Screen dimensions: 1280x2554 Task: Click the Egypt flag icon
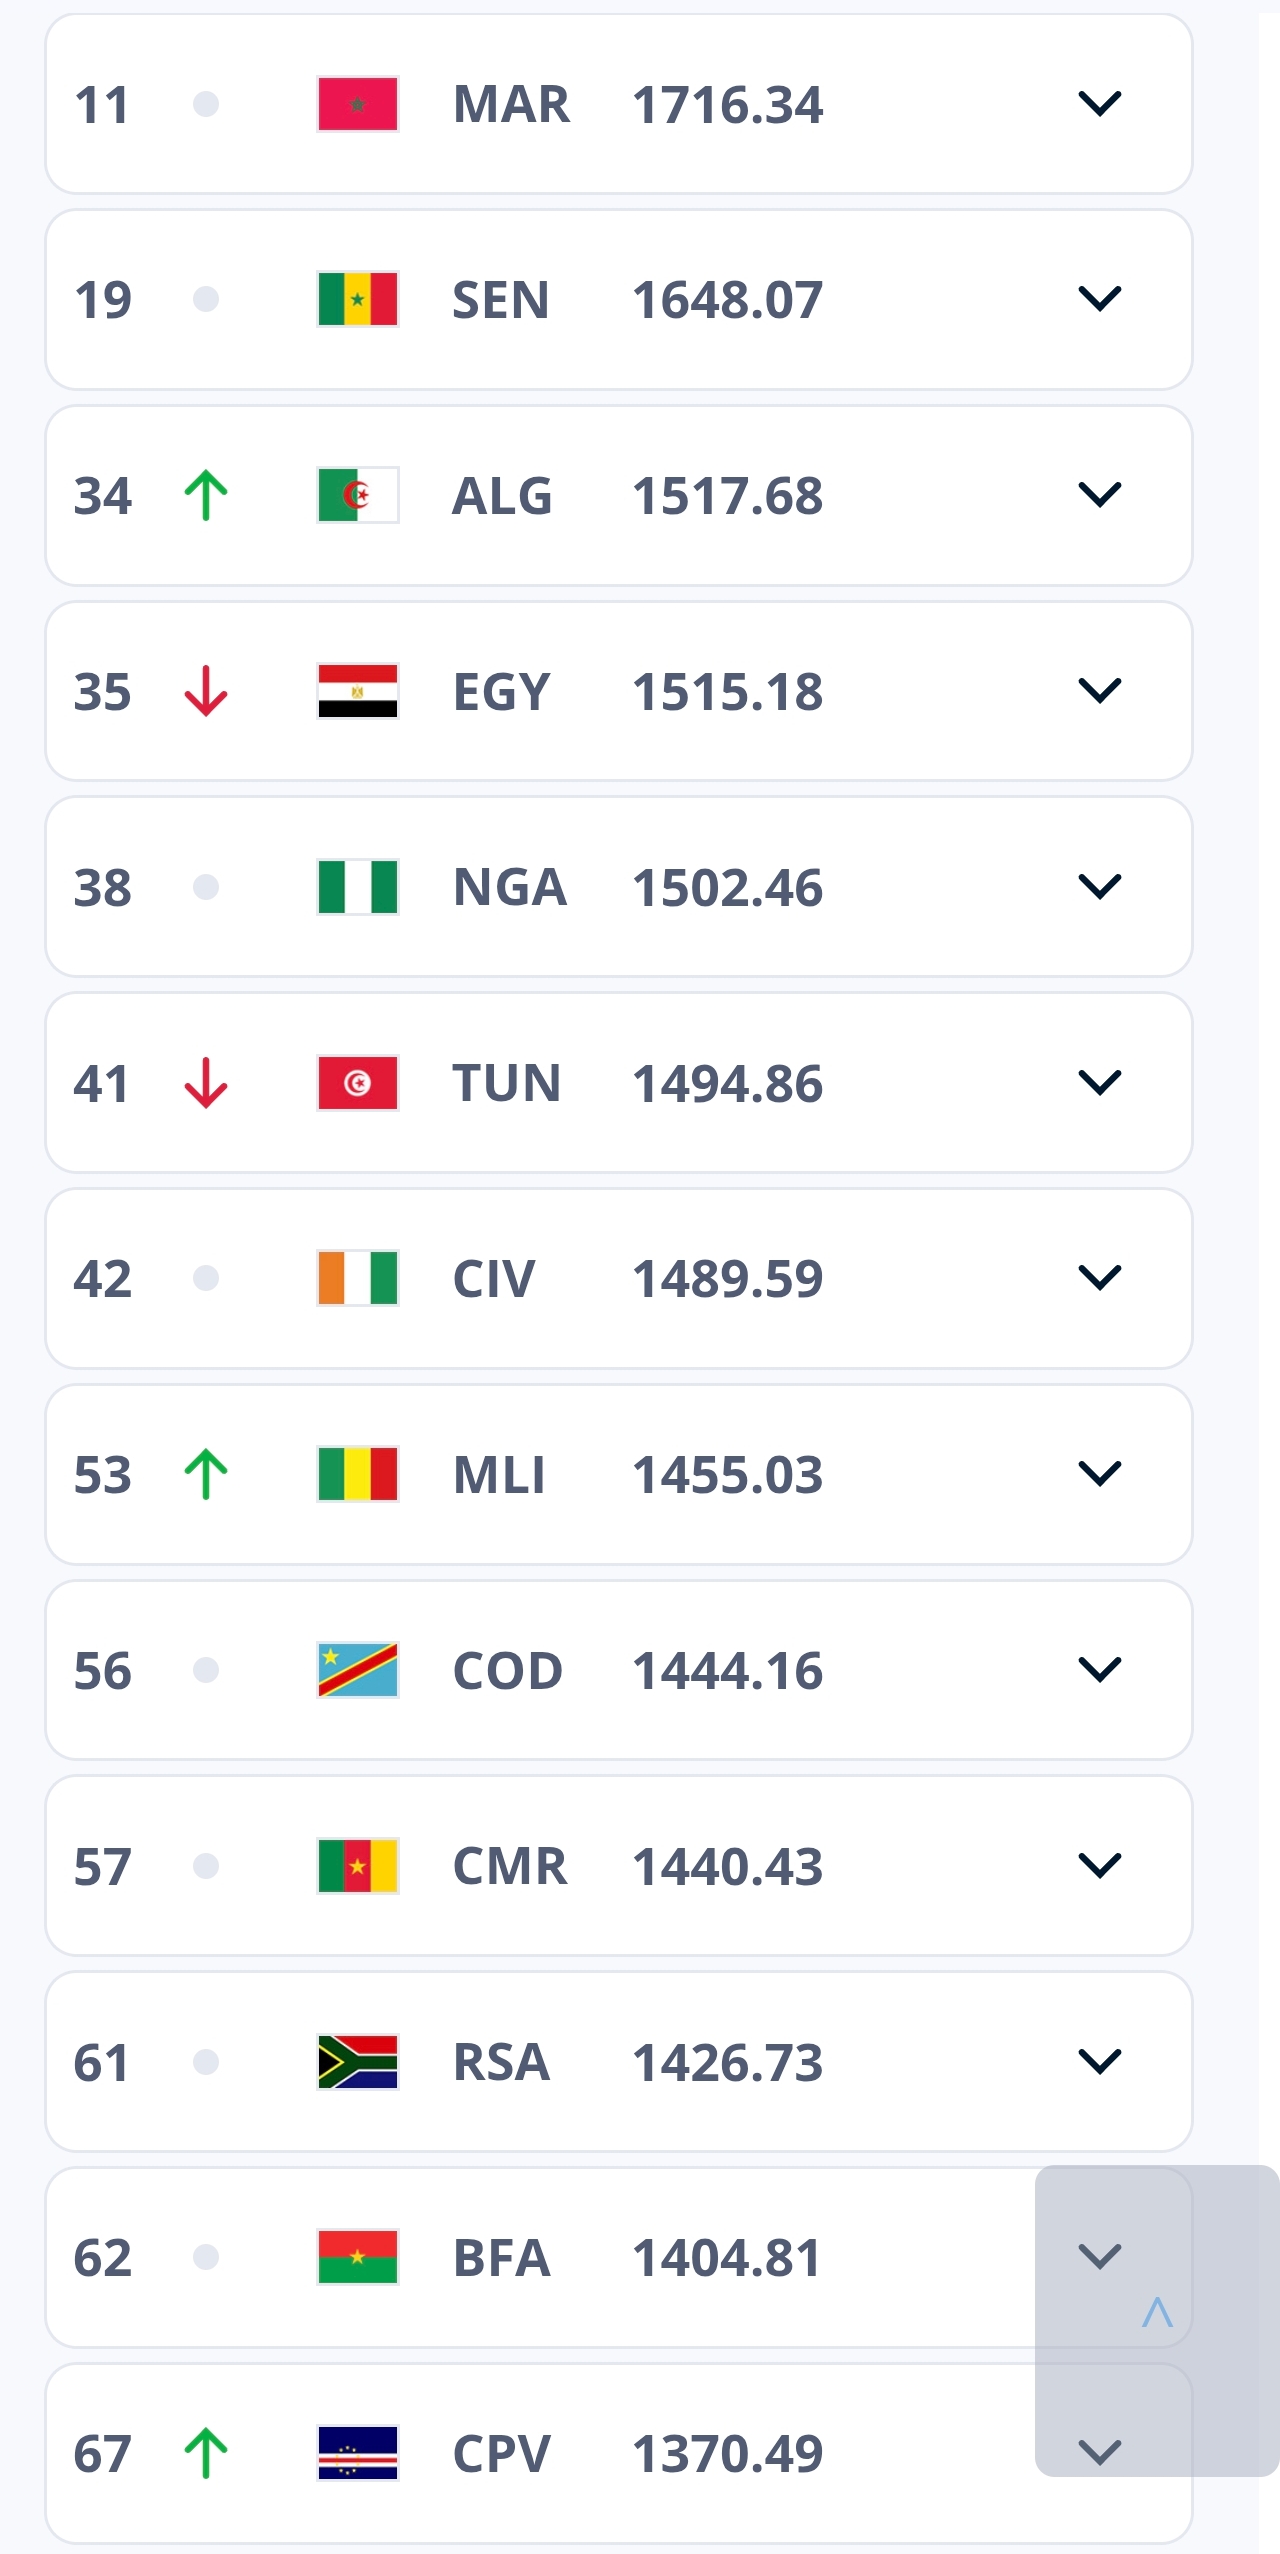click(356, 688)
